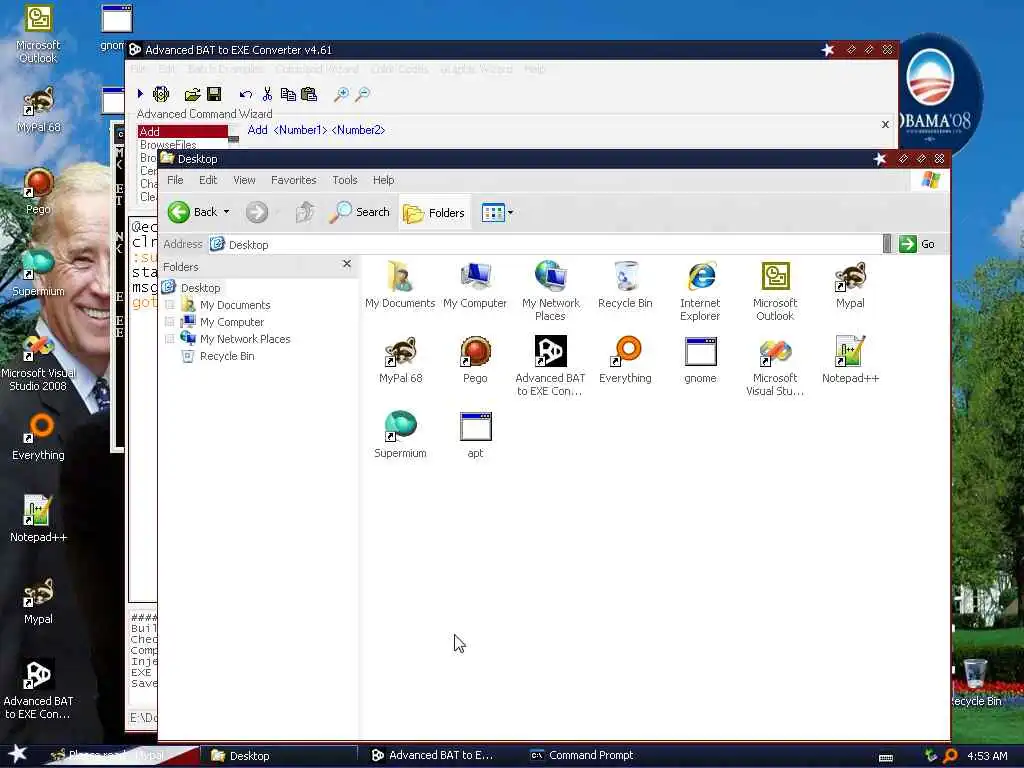
Task: Select MyPal 68 shortcut in file pane
Action: click(400, 360)
